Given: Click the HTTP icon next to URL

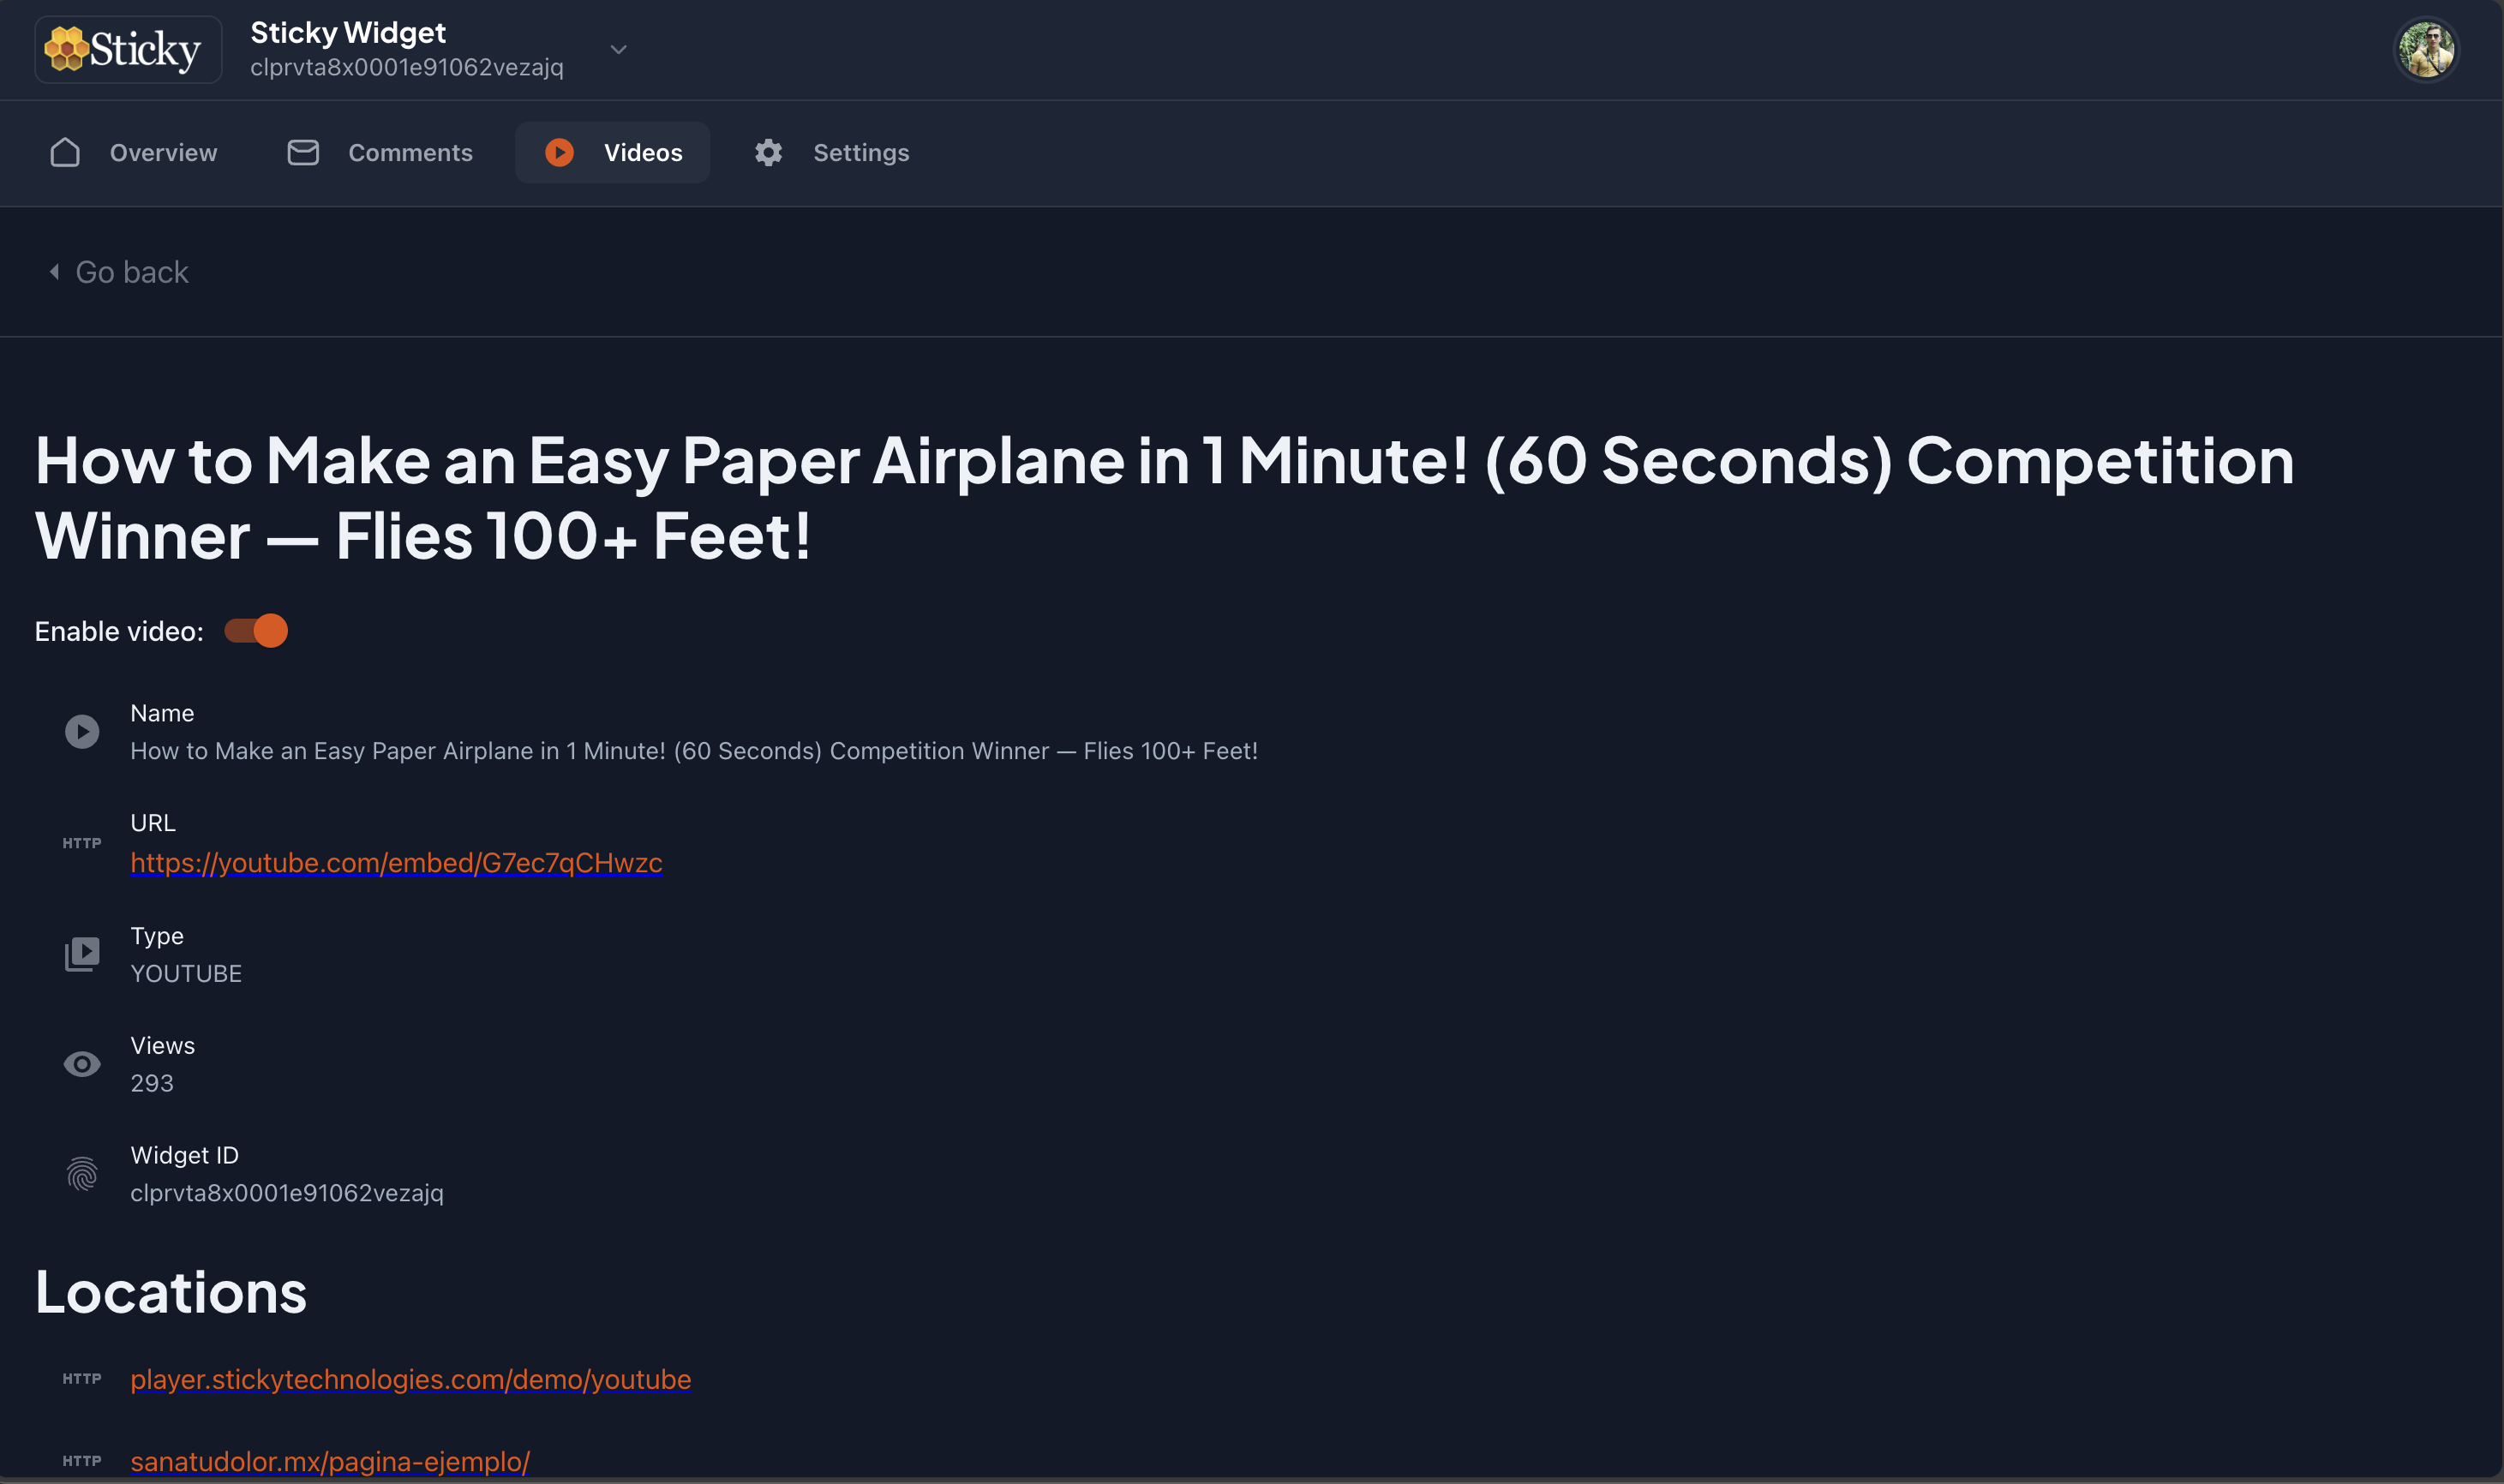Looking at the screenshot, I should pos(82,843).
